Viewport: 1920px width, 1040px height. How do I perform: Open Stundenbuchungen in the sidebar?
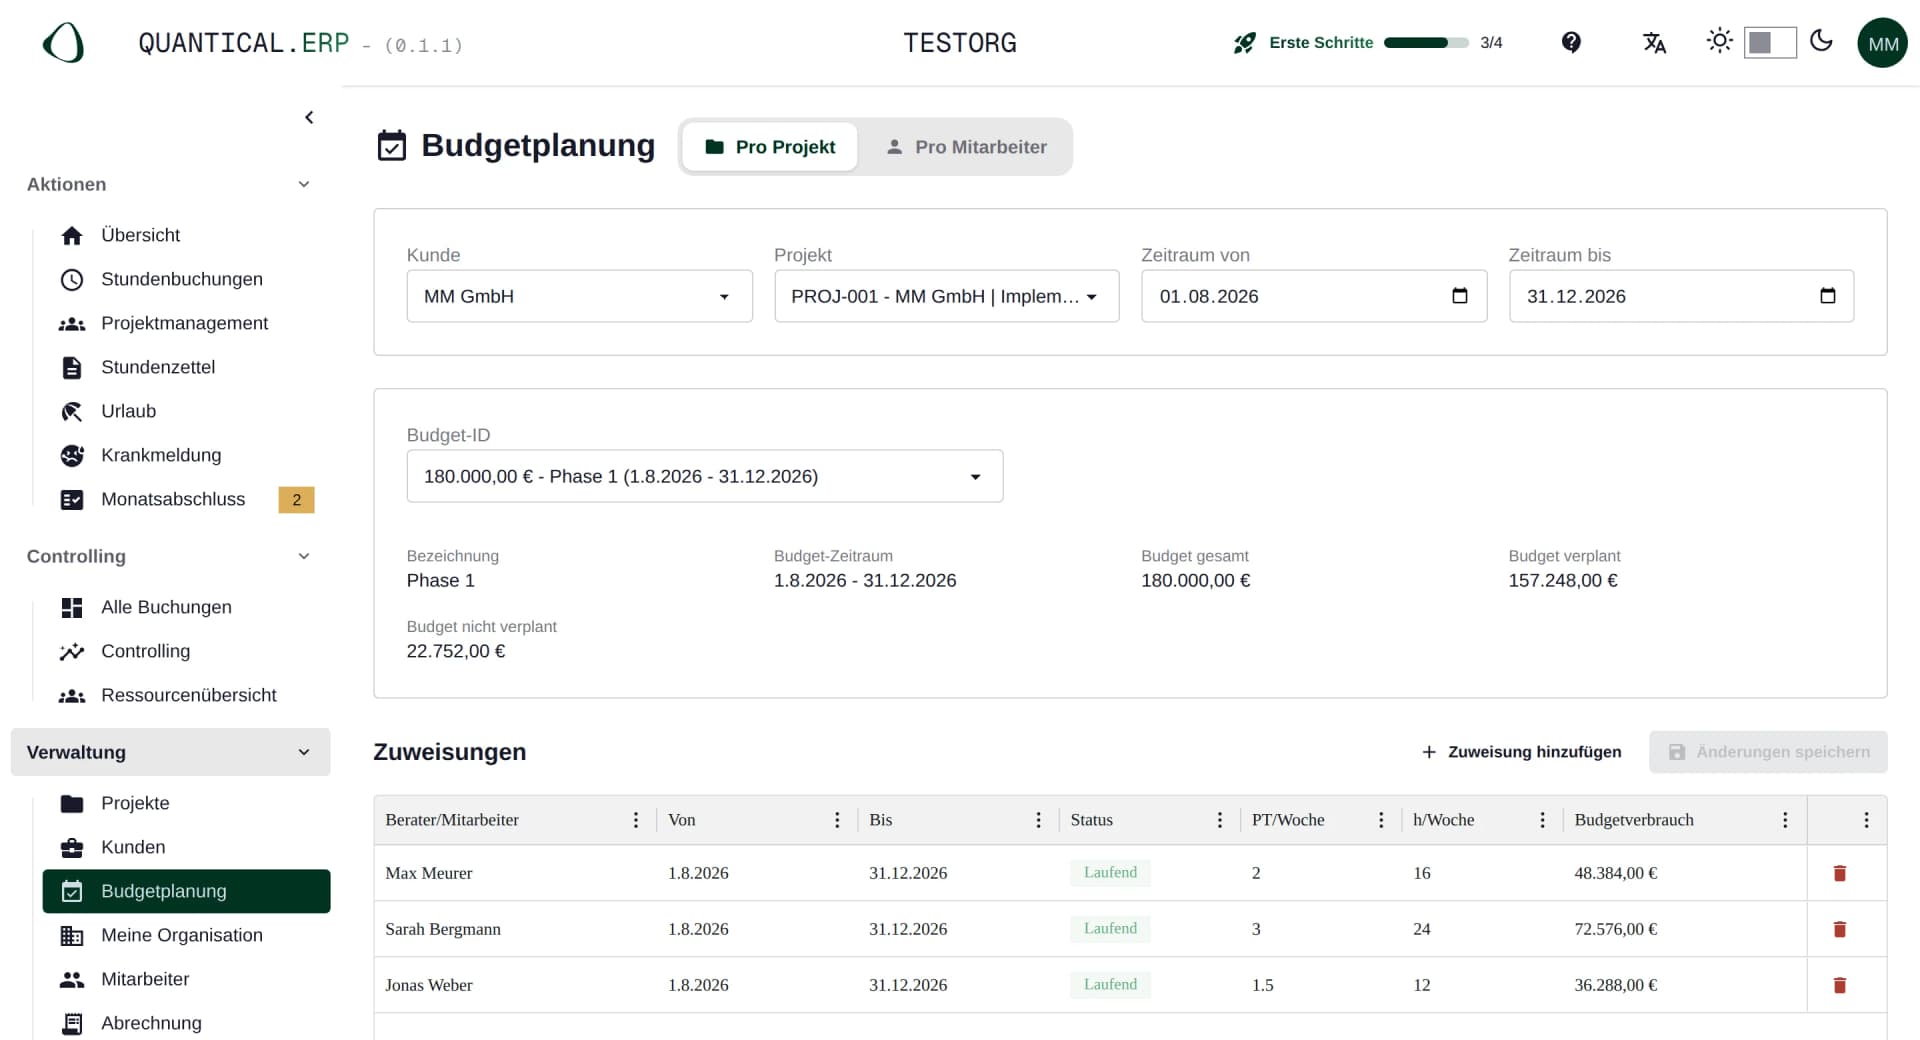(x=181, y=279)
